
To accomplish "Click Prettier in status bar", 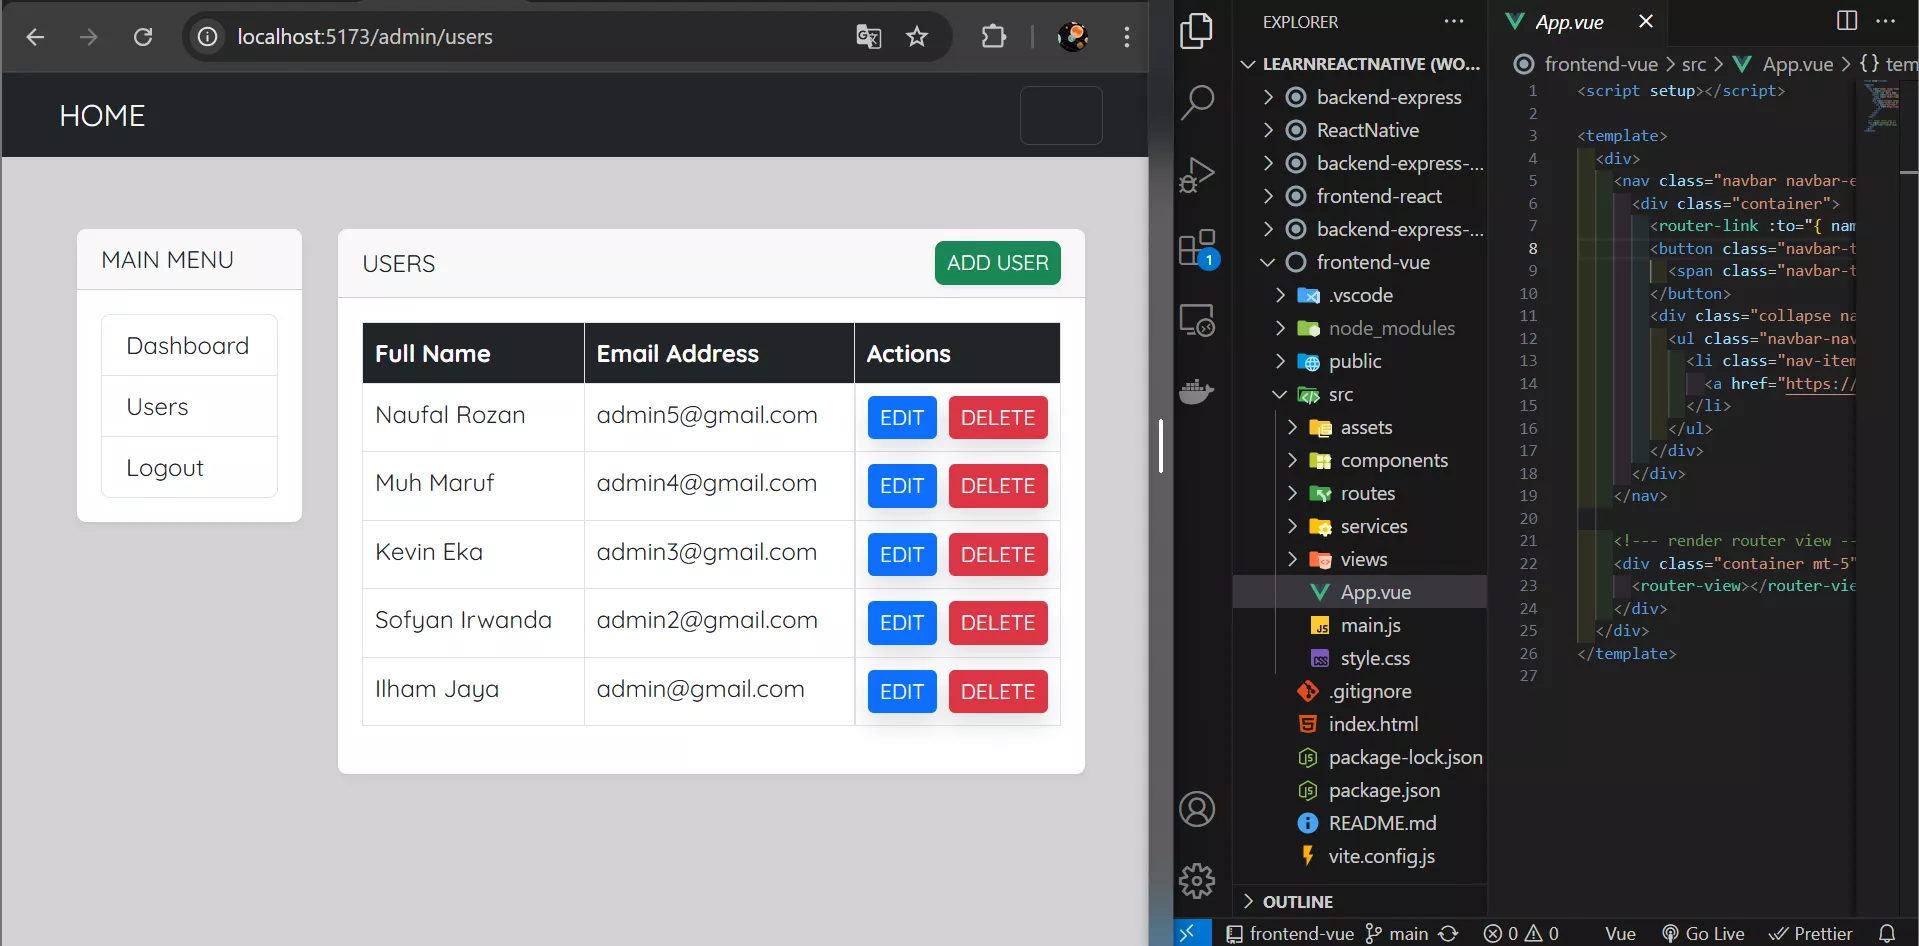I will (1811, 933).
